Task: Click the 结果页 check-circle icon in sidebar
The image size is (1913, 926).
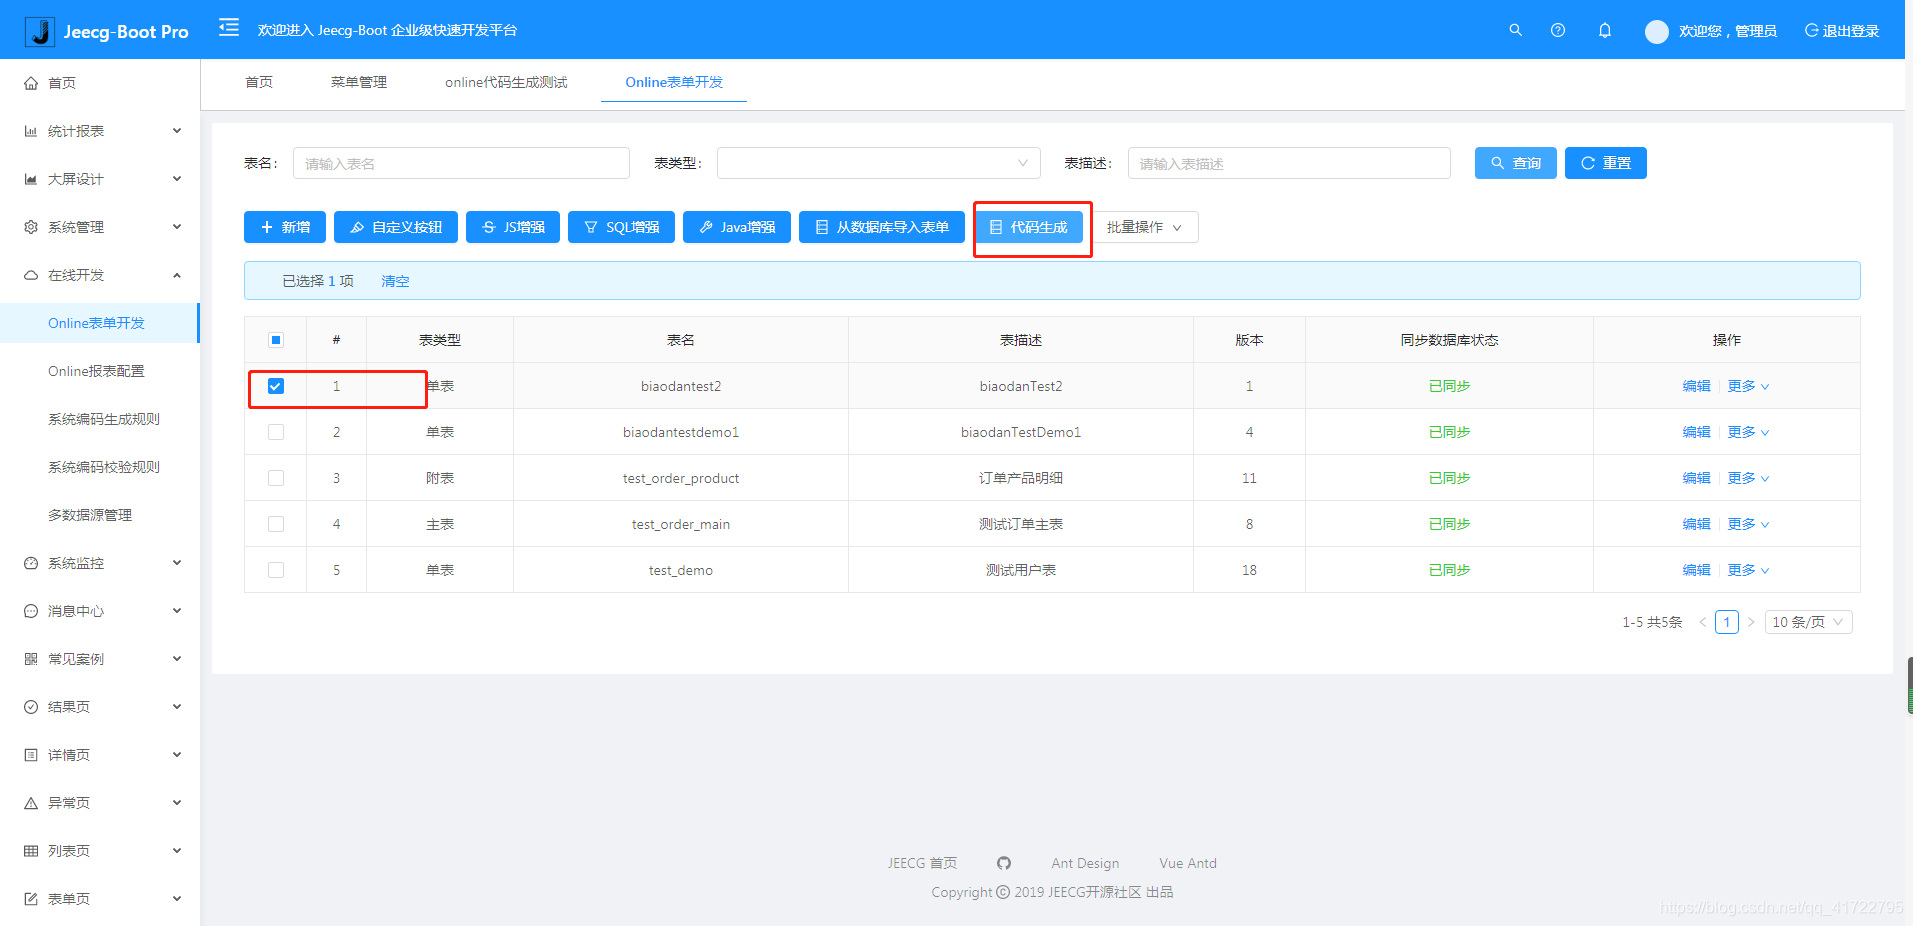Action: click(31, 707)
